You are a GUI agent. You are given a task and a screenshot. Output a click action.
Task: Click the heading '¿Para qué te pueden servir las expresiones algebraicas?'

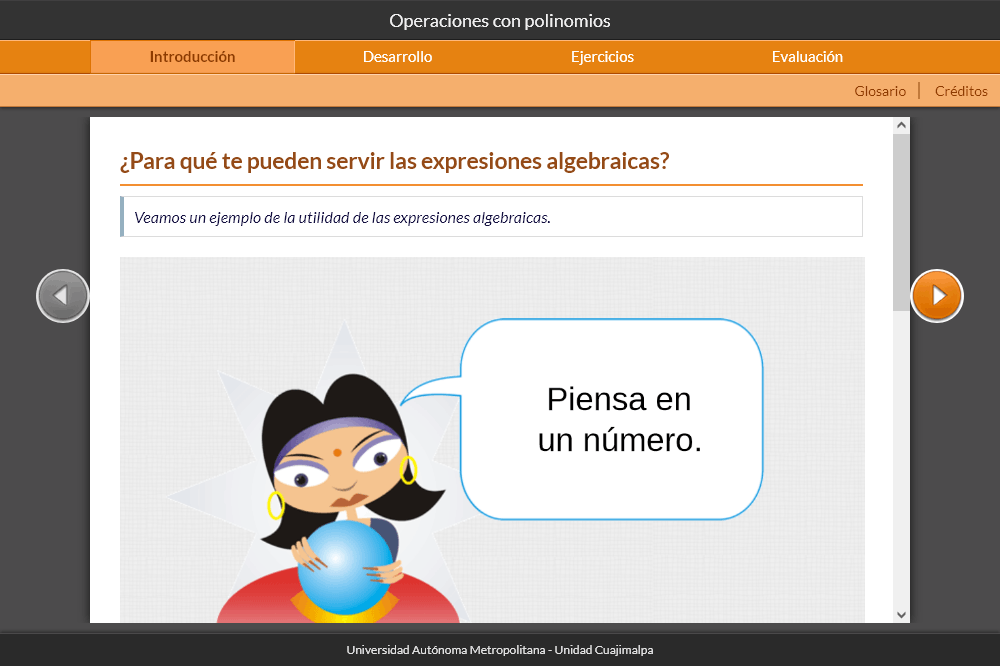395,161
